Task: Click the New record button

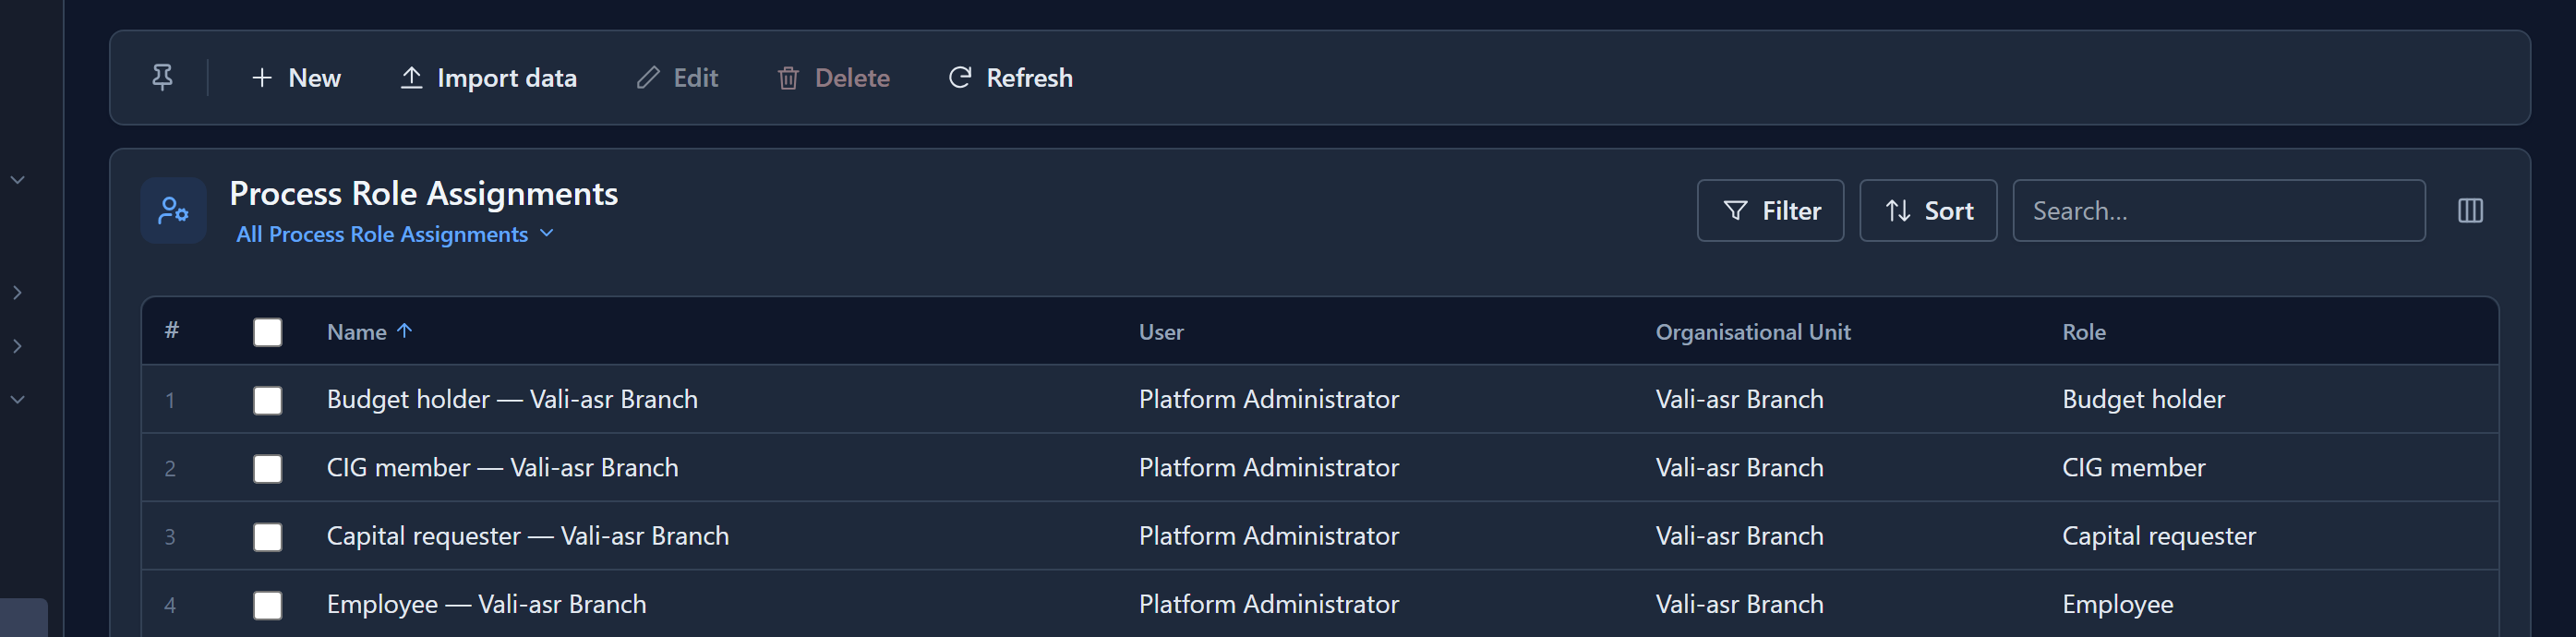Action: click(x=296, y=77)
